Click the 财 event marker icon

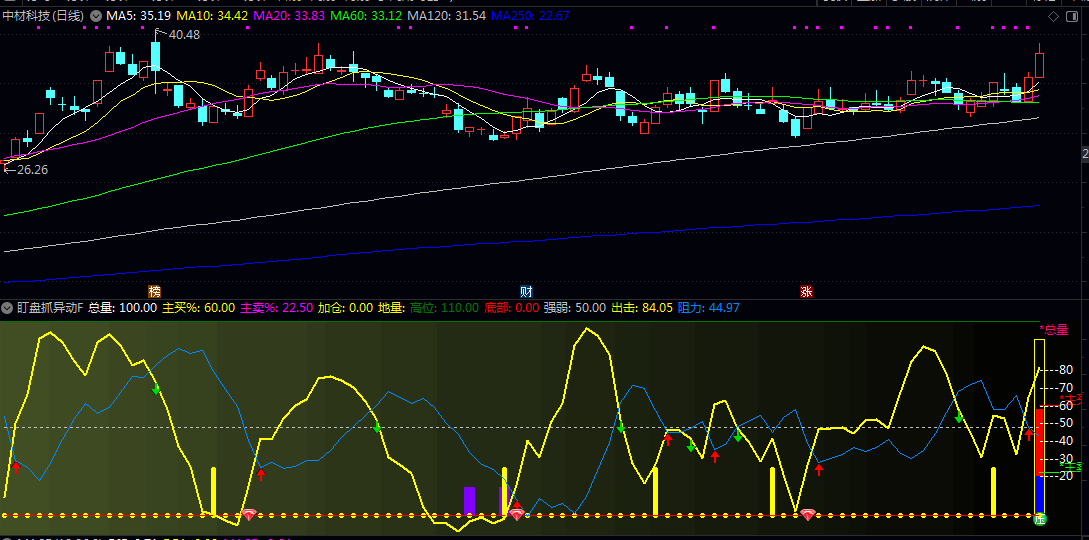click(526, 291)
